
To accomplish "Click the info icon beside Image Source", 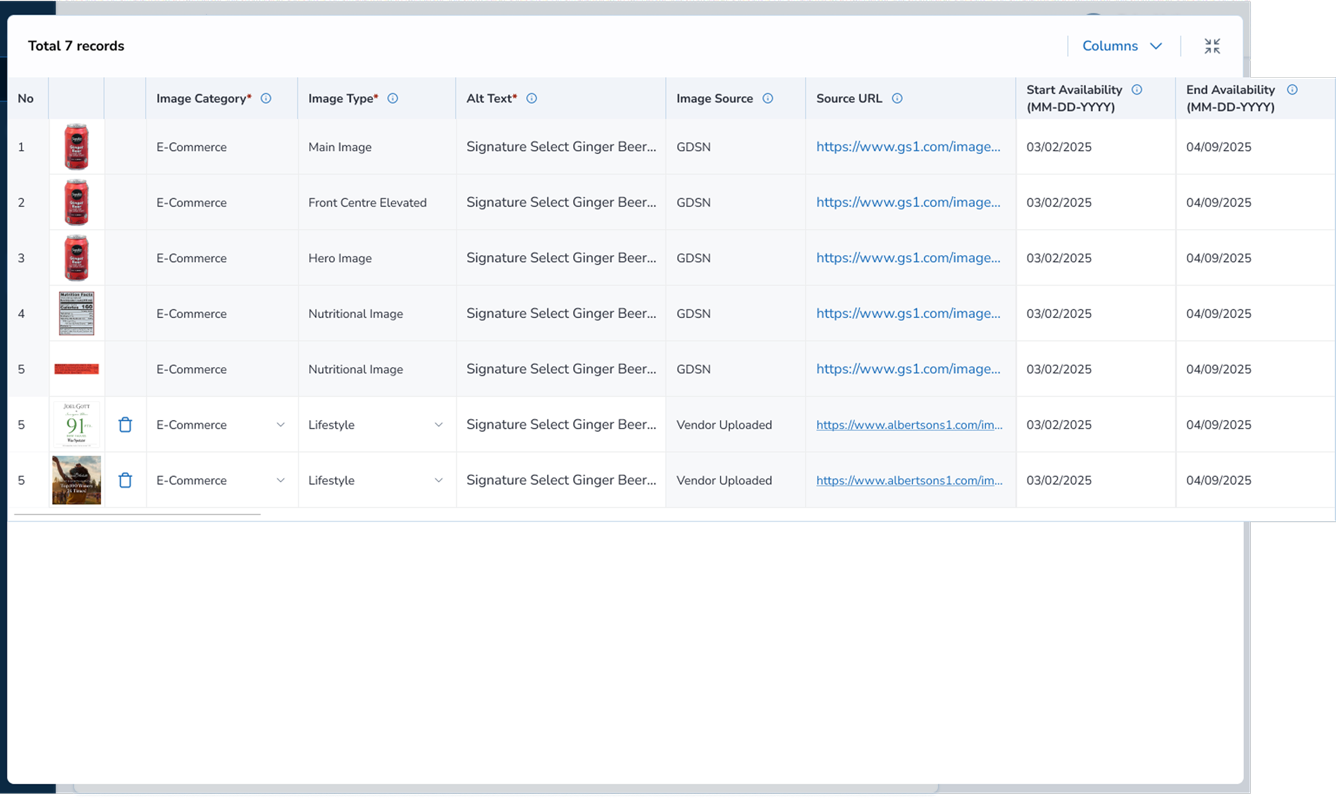I will tap(768, 98).
